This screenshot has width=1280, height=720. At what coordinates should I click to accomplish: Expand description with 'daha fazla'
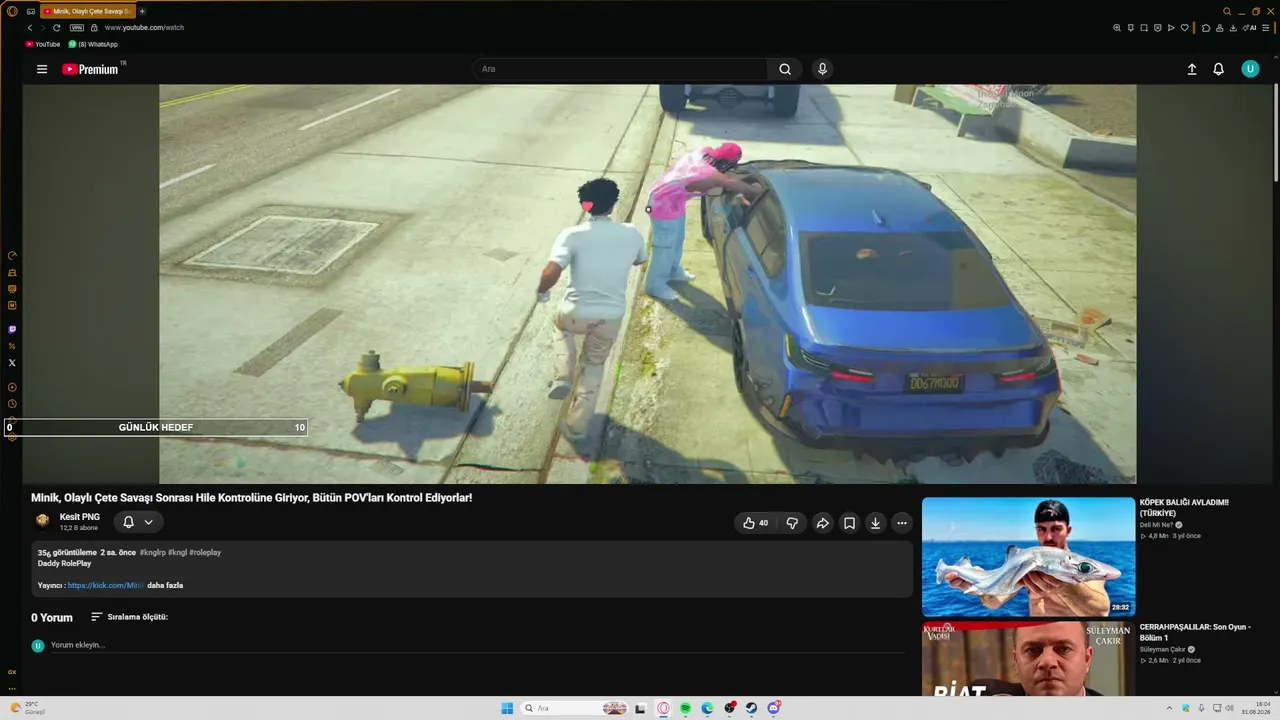(x=165, y=585)
